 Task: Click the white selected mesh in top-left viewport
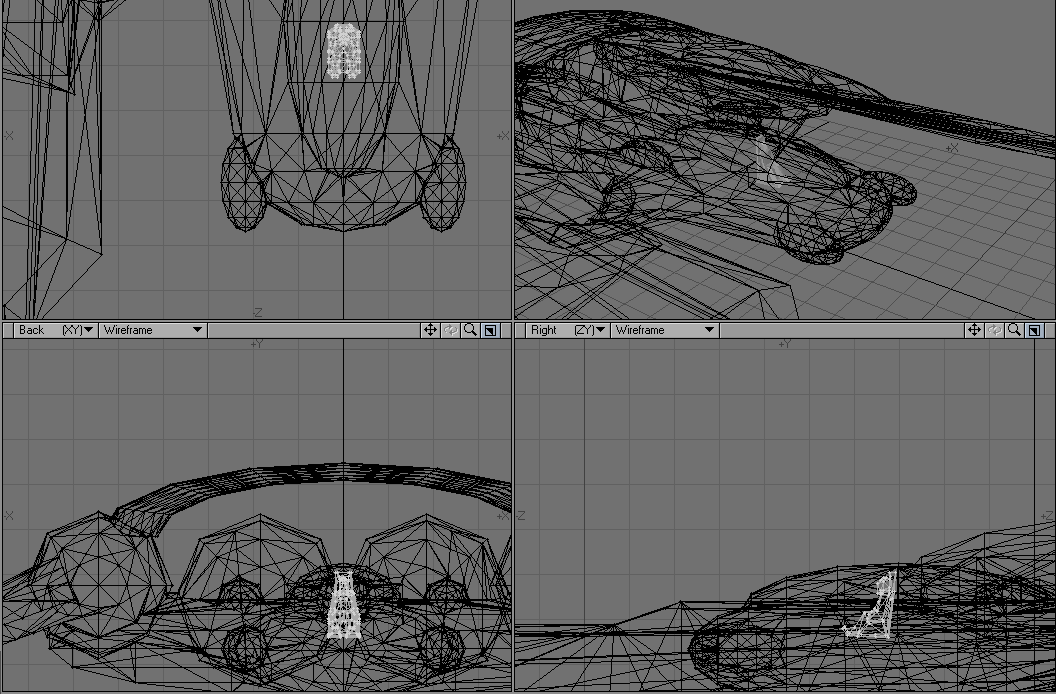click(343, 52)
